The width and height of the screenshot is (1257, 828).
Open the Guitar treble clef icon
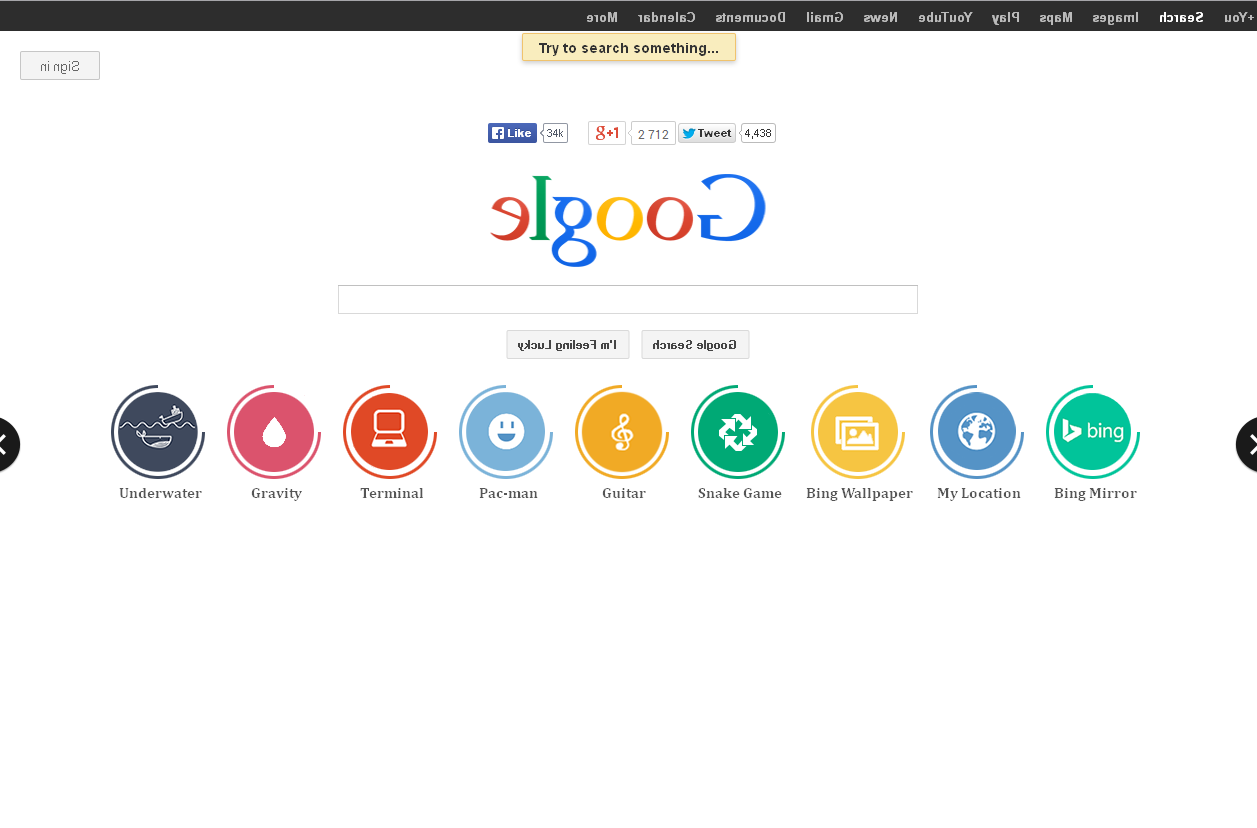(x=622, y=432)
